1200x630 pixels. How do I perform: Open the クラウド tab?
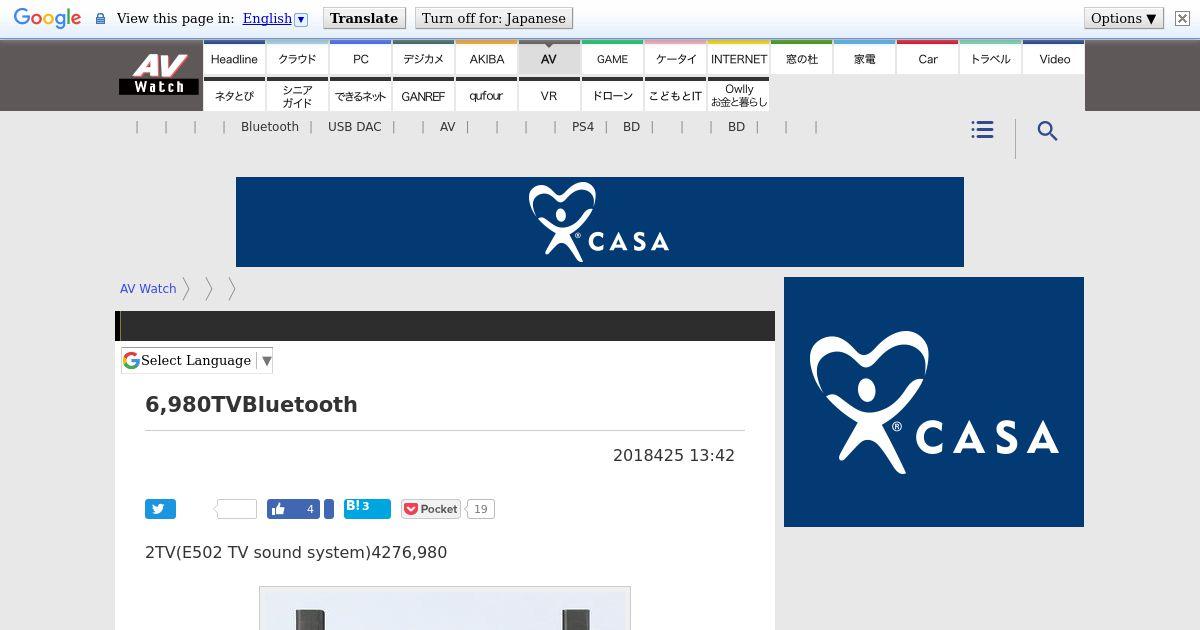click(x=297, y=59)
